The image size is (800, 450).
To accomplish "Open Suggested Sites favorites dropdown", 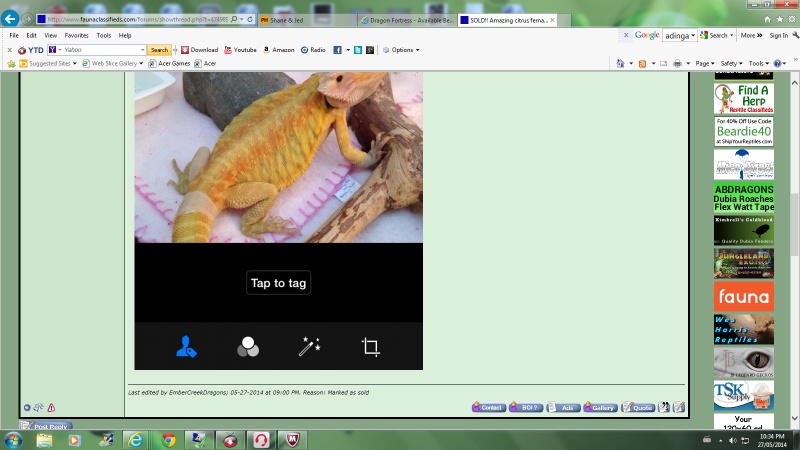I will (48, 64).
